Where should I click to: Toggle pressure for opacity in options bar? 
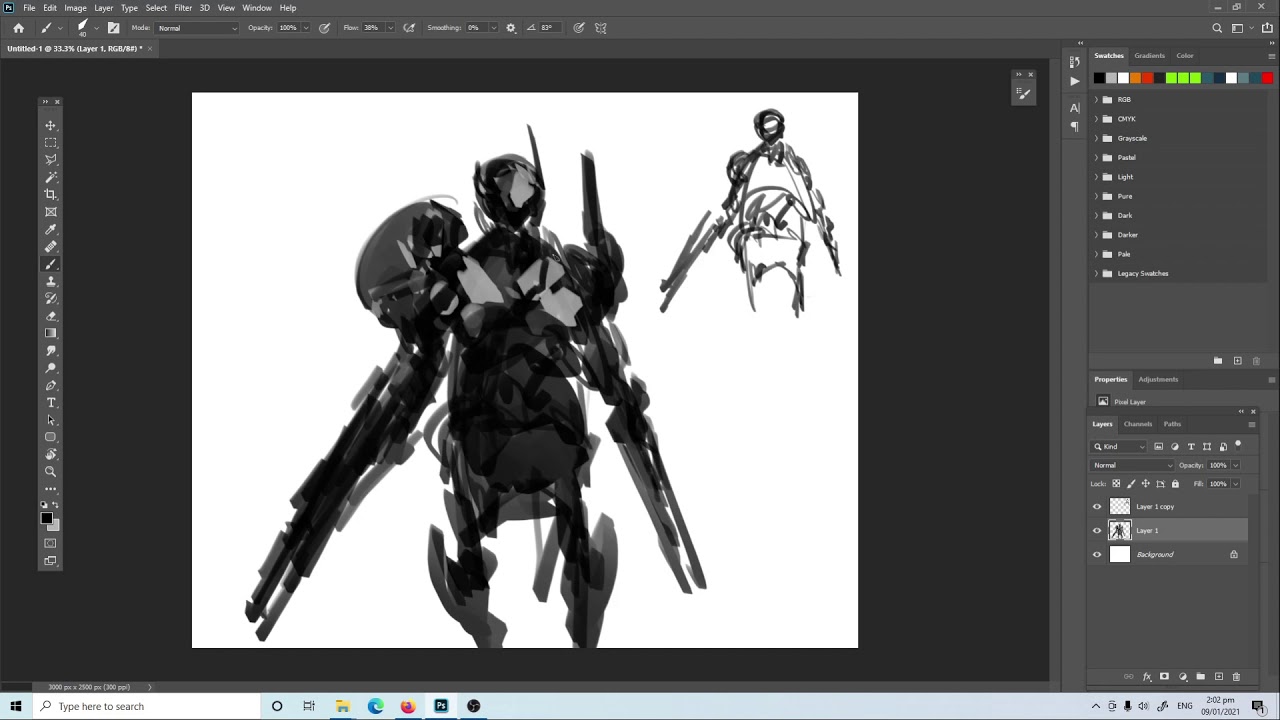click(325, 28)
